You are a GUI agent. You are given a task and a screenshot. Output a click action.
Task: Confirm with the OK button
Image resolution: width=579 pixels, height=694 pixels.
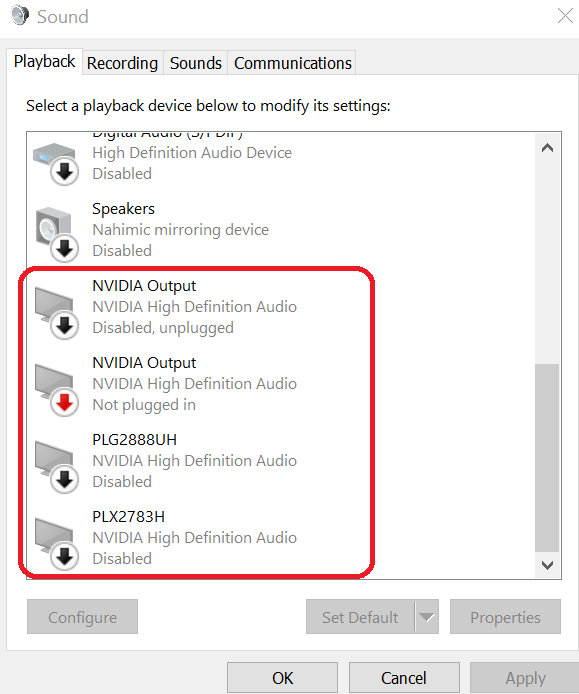[282, 678]
